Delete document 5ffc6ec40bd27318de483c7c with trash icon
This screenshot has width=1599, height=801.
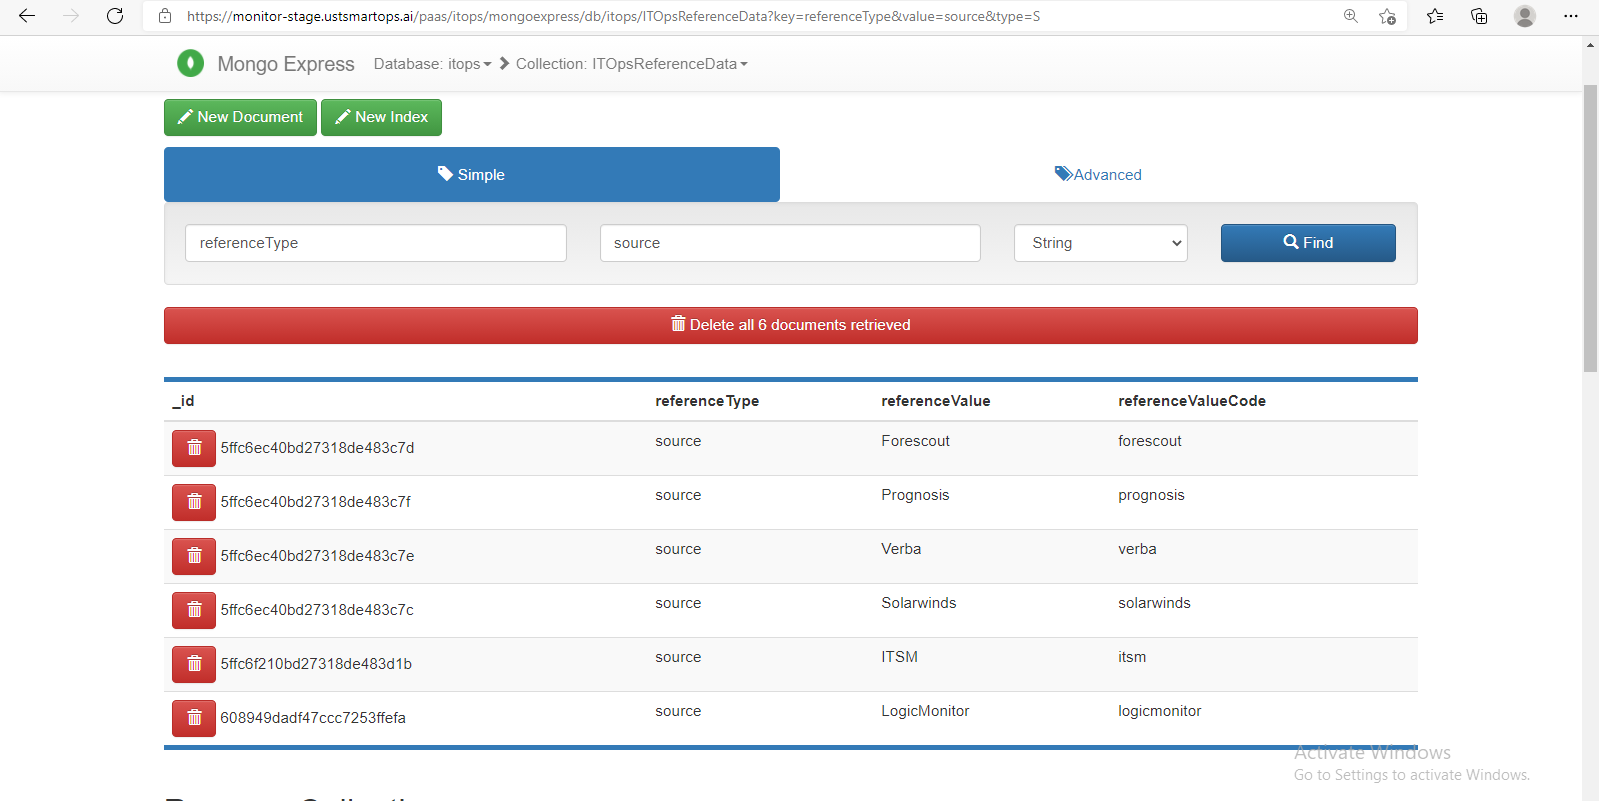(x=194, y=610)
